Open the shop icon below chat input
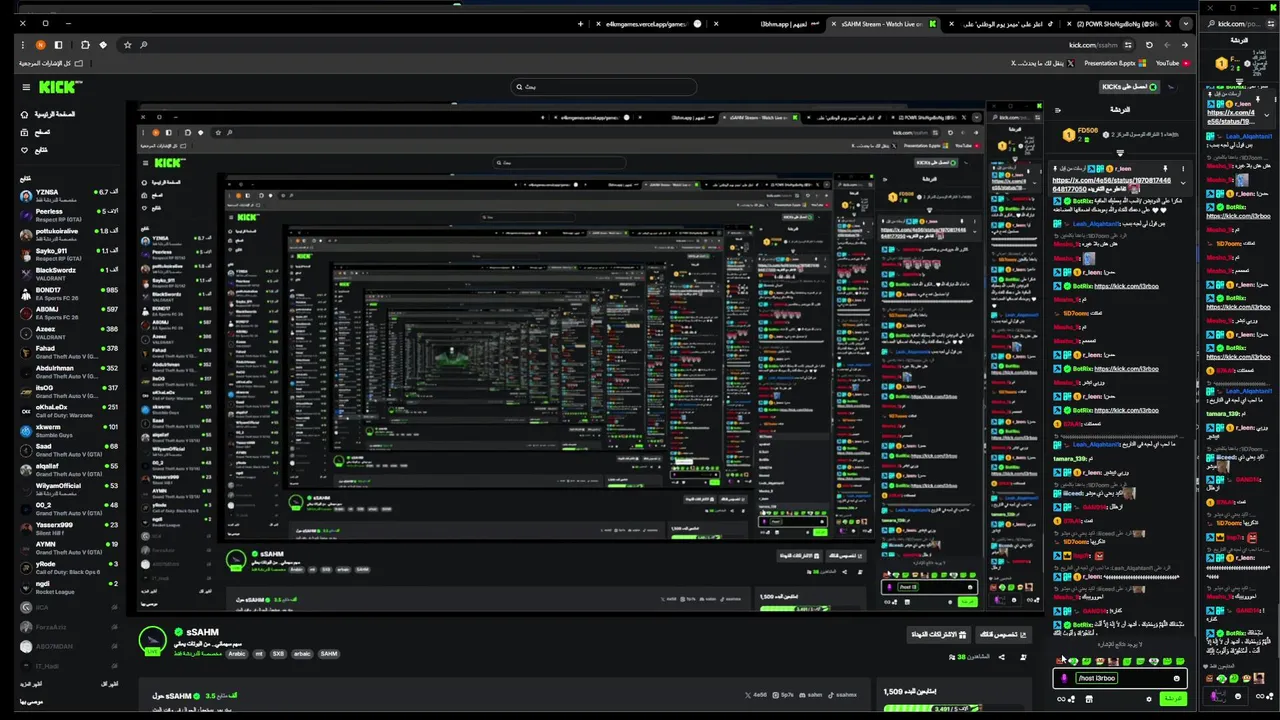The width and height of the screenshot is (1280, 720). coord(1089,699)
